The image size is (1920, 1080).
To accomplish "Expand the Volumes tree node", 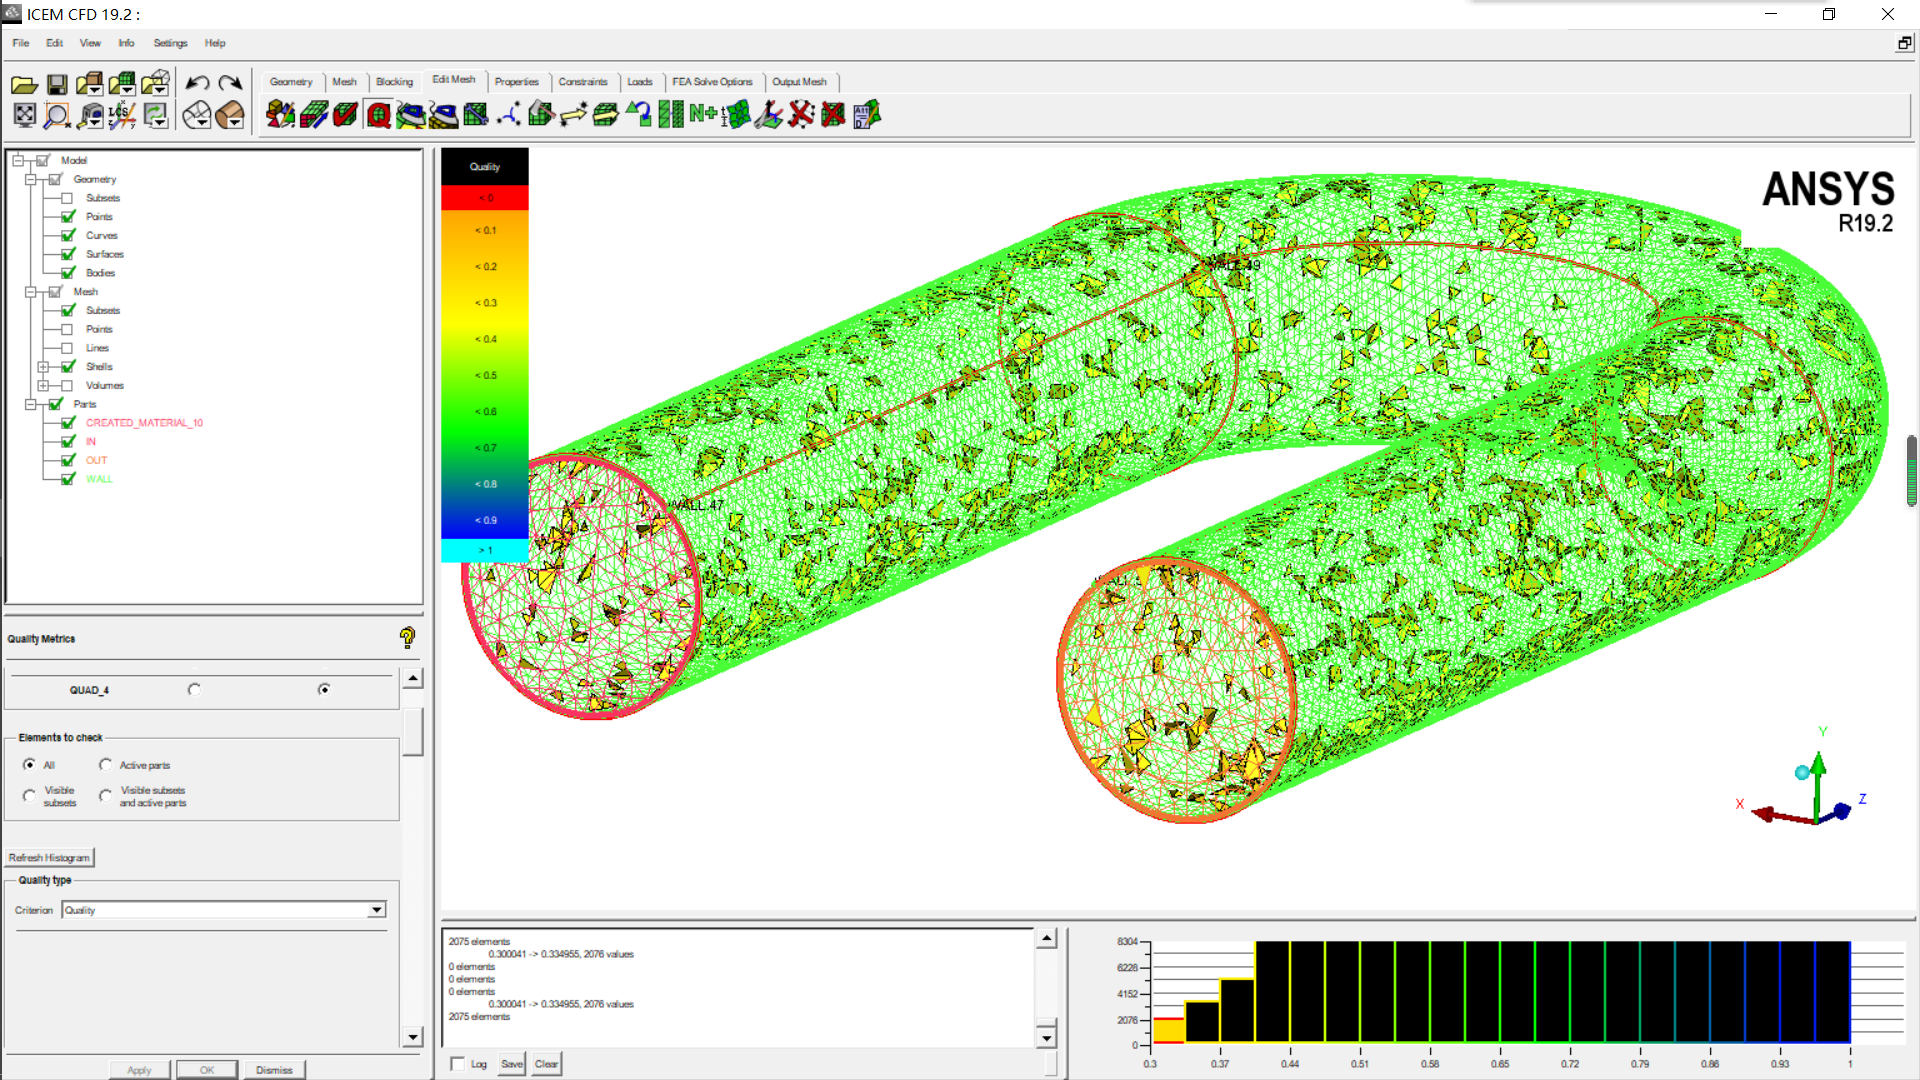I will click(43, 385).
